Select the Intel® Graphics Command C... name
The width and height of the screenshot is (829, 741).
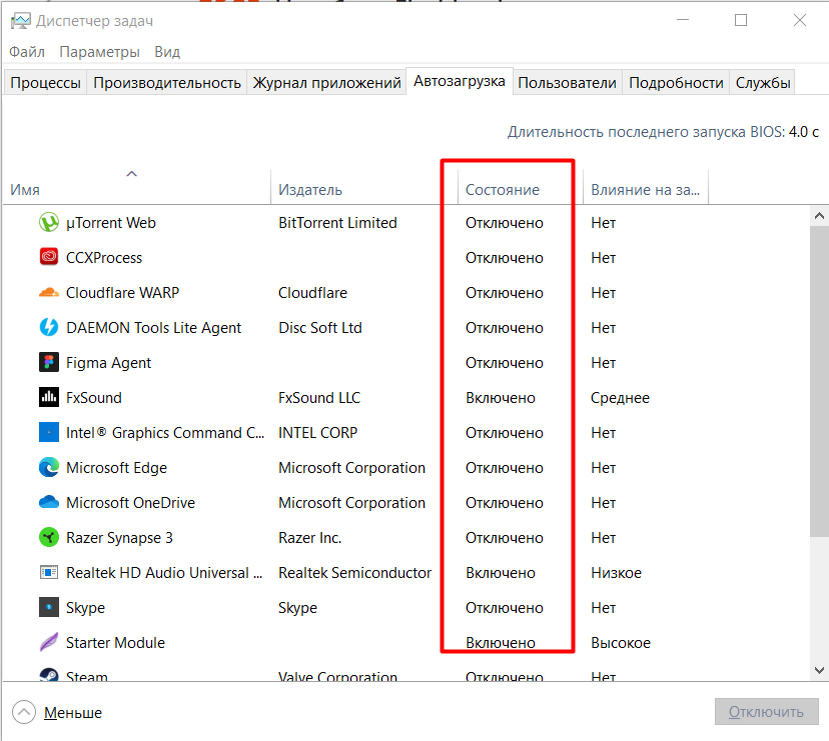coord(165,433)
